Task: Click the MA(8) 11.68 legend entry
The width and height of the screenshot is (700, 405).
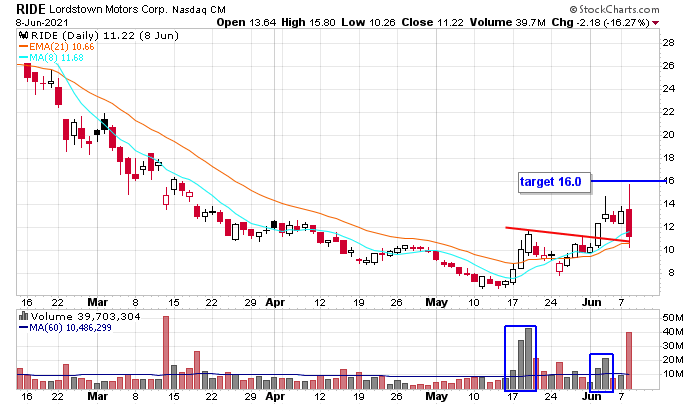Action: (51, 57)
